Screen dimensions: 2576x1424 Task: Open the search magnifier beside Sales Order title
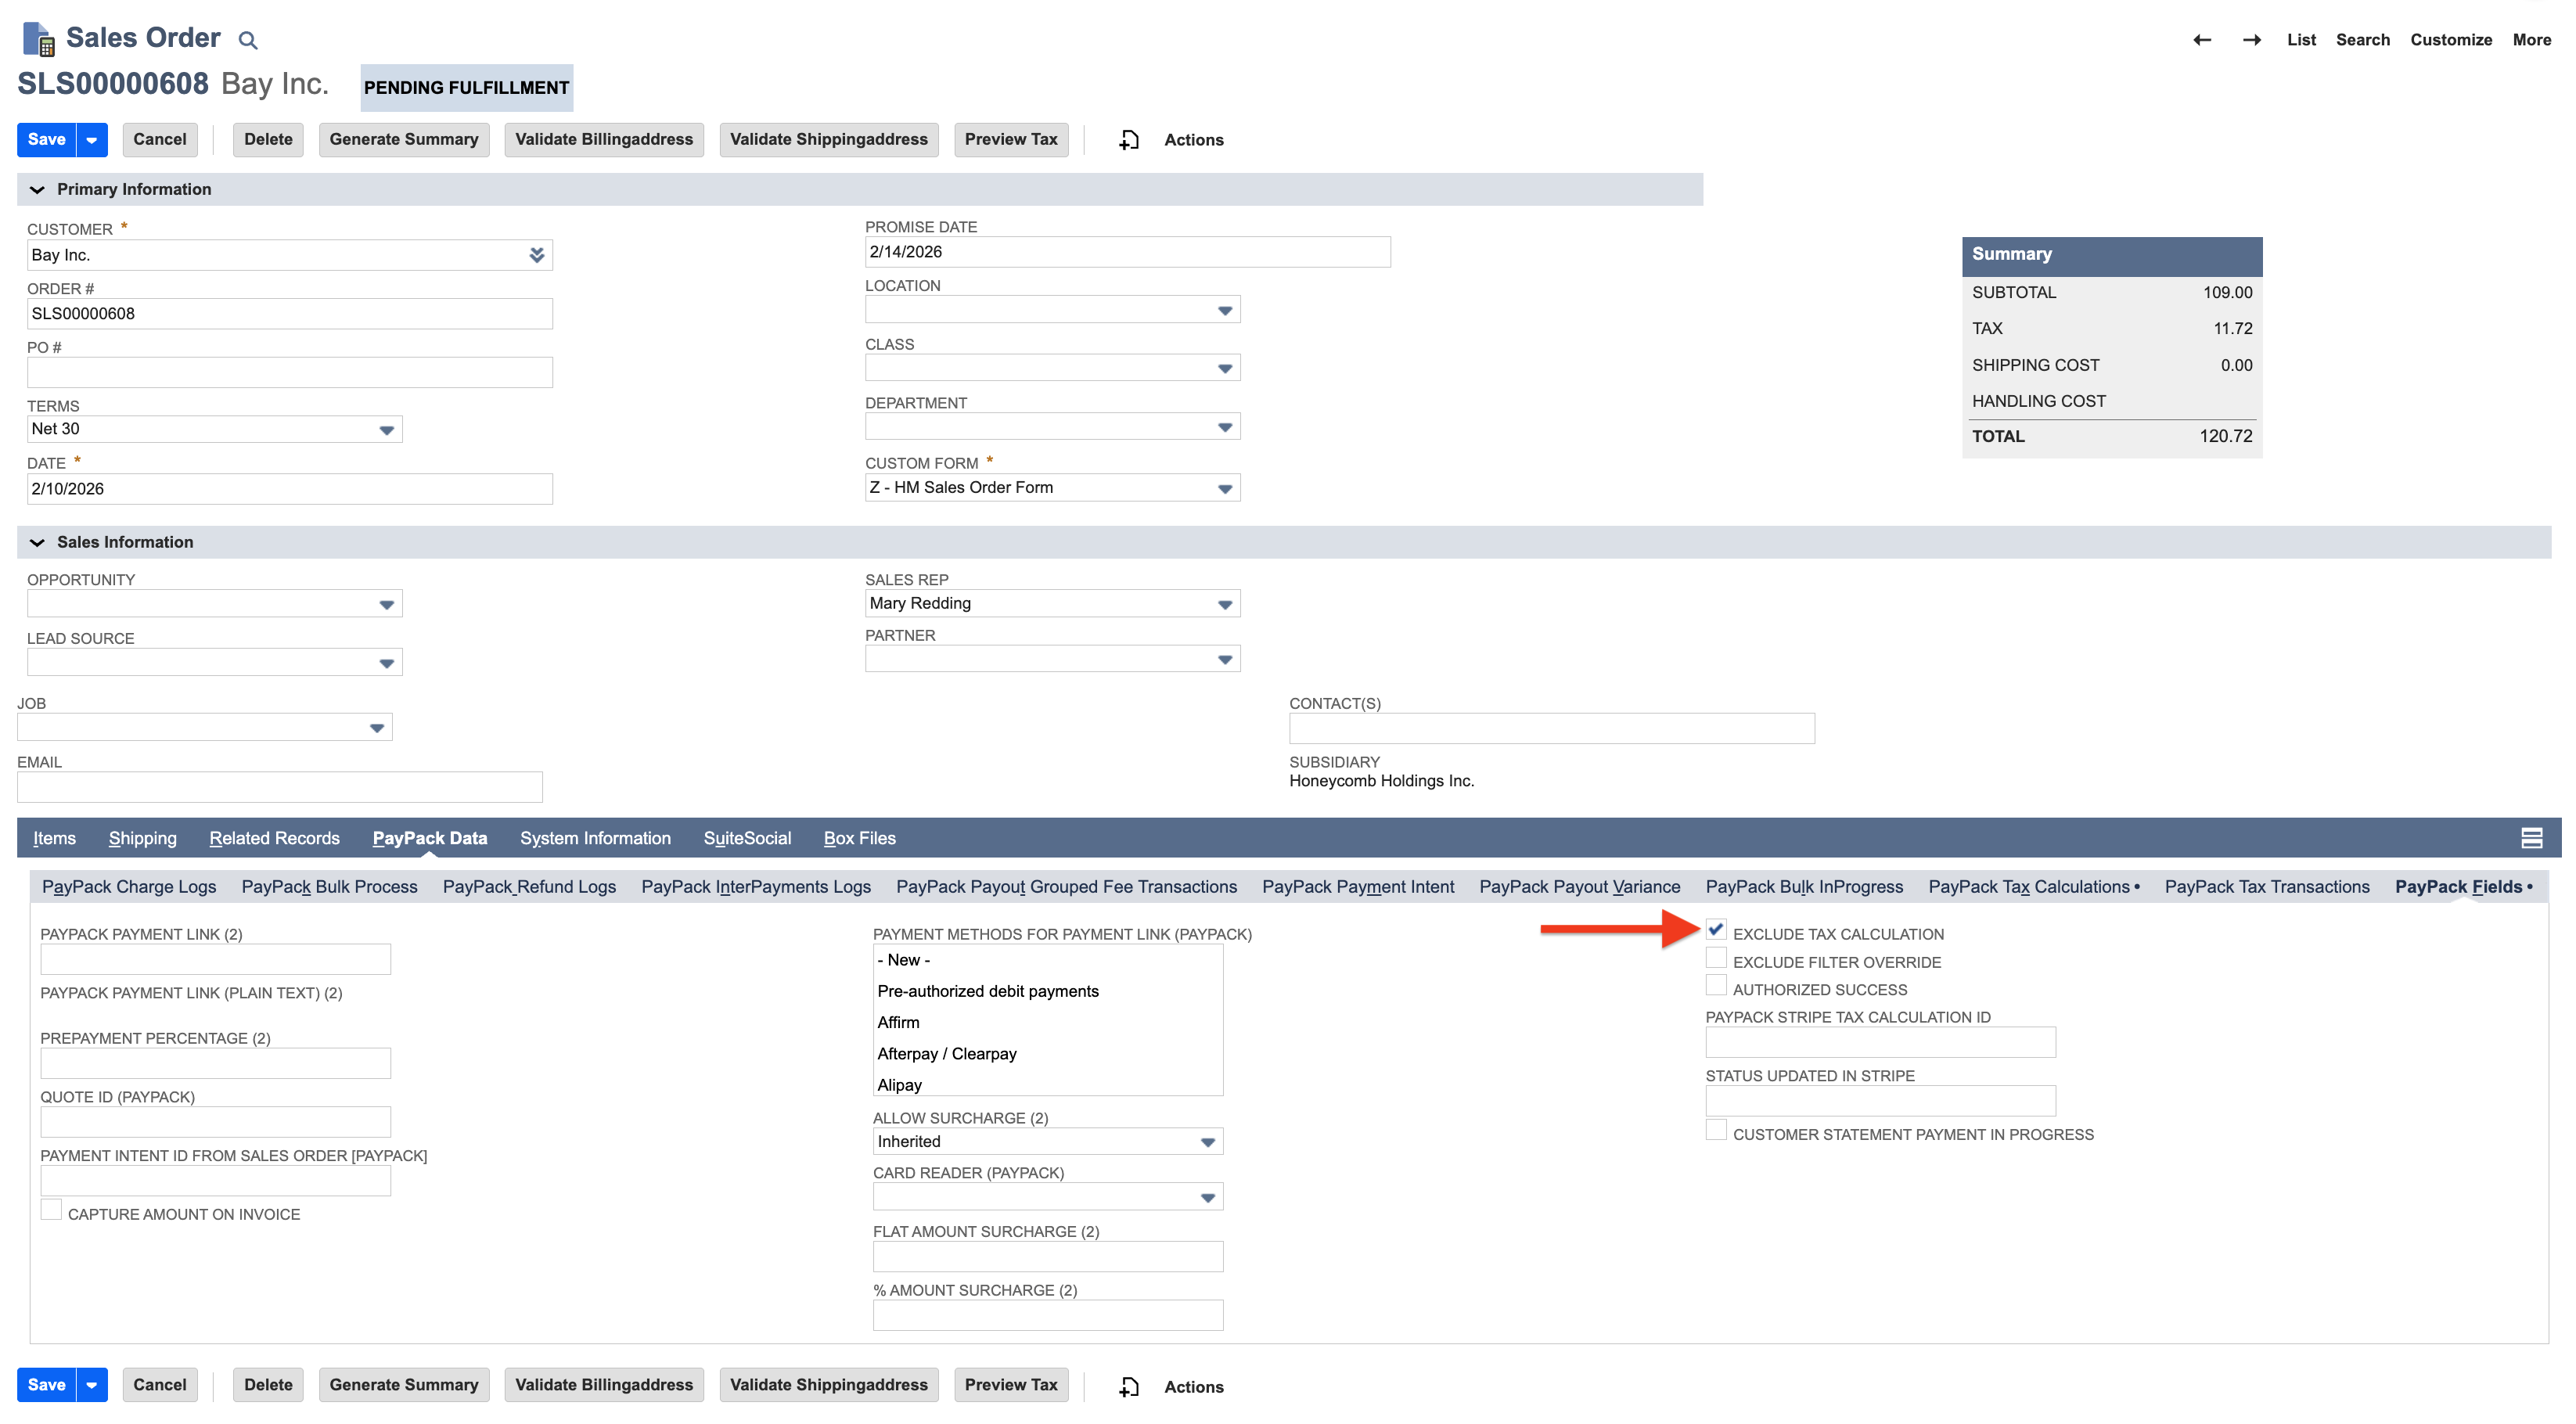pyautogui.click(x=247, y=40)
